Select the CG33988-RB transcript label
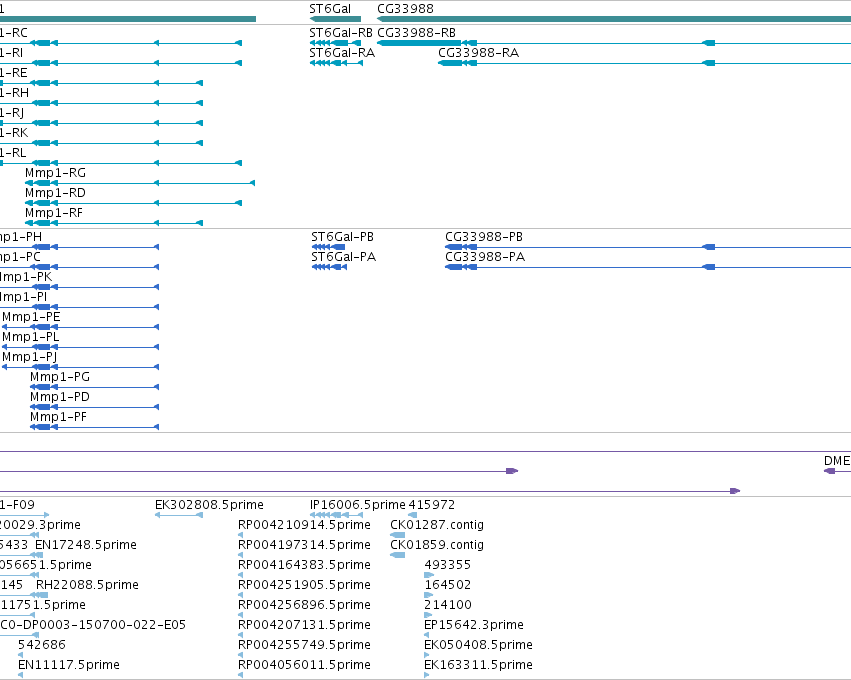Viewport: 851px width, 680px height. (x=416, y=33)
